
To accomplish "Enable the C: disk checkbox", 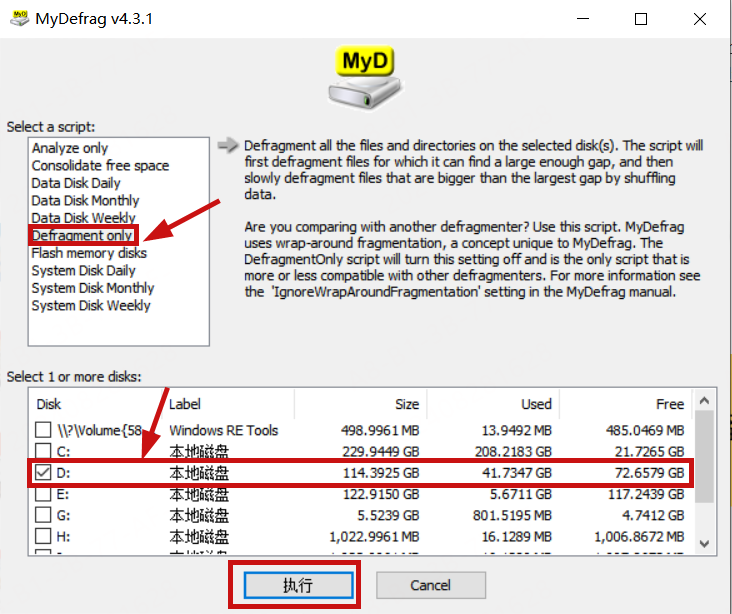I will pos(43,451).
